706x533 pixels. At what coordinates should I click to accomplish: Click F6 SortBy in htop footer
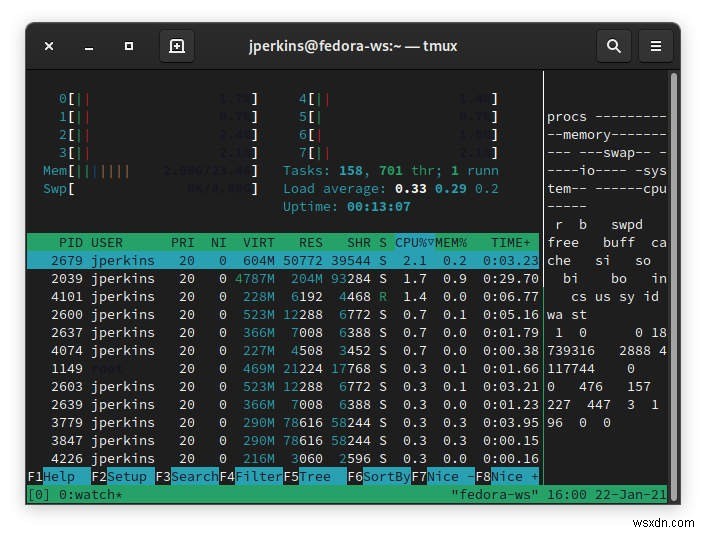point(379,476)
